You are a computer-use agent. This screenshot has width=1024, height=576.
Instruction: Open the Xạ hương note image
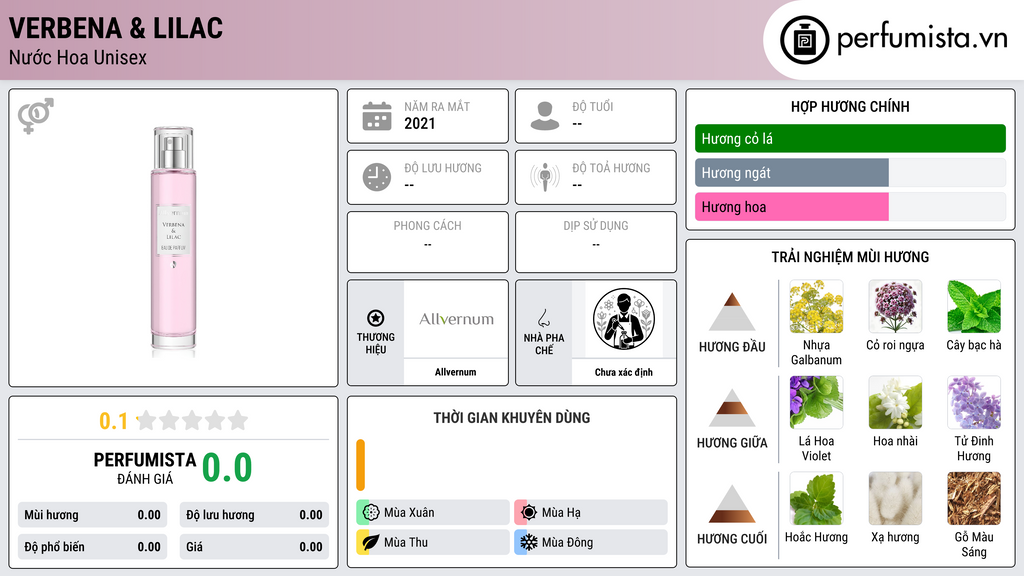[x=895, y=499]
